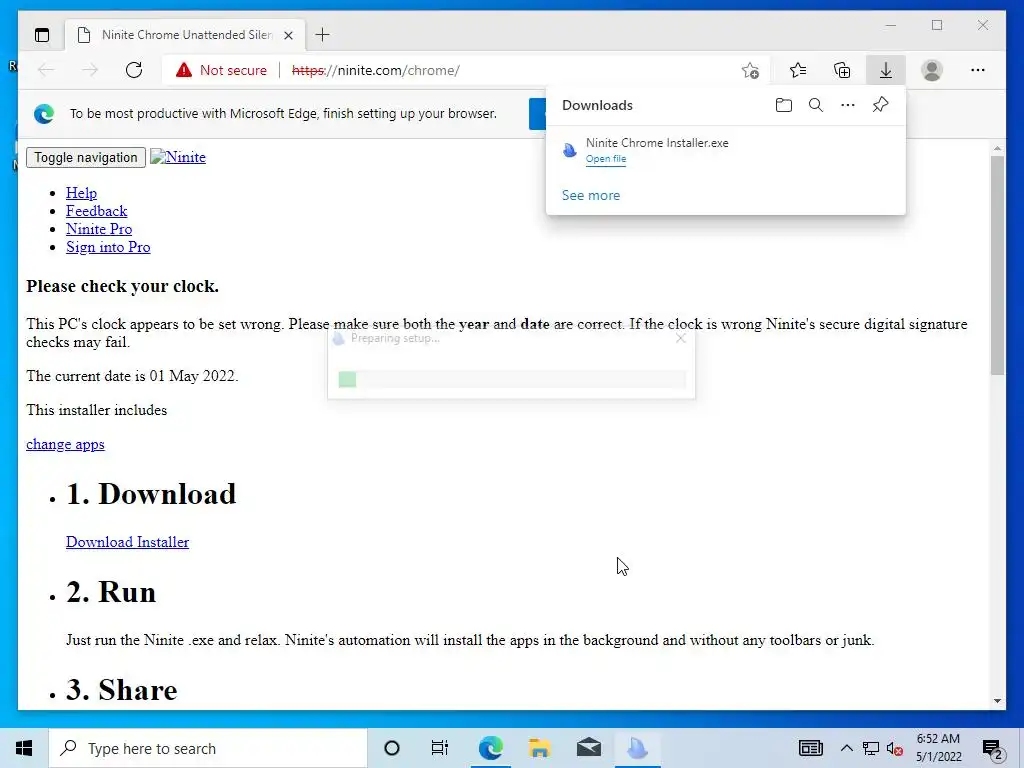
Task: Open the Favorites list icon
Action: (x=797, y=70)
